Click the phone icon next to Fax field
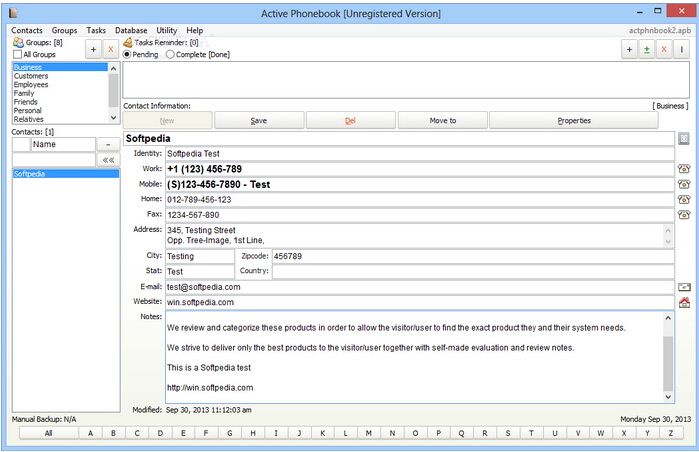 click(684, 214)
